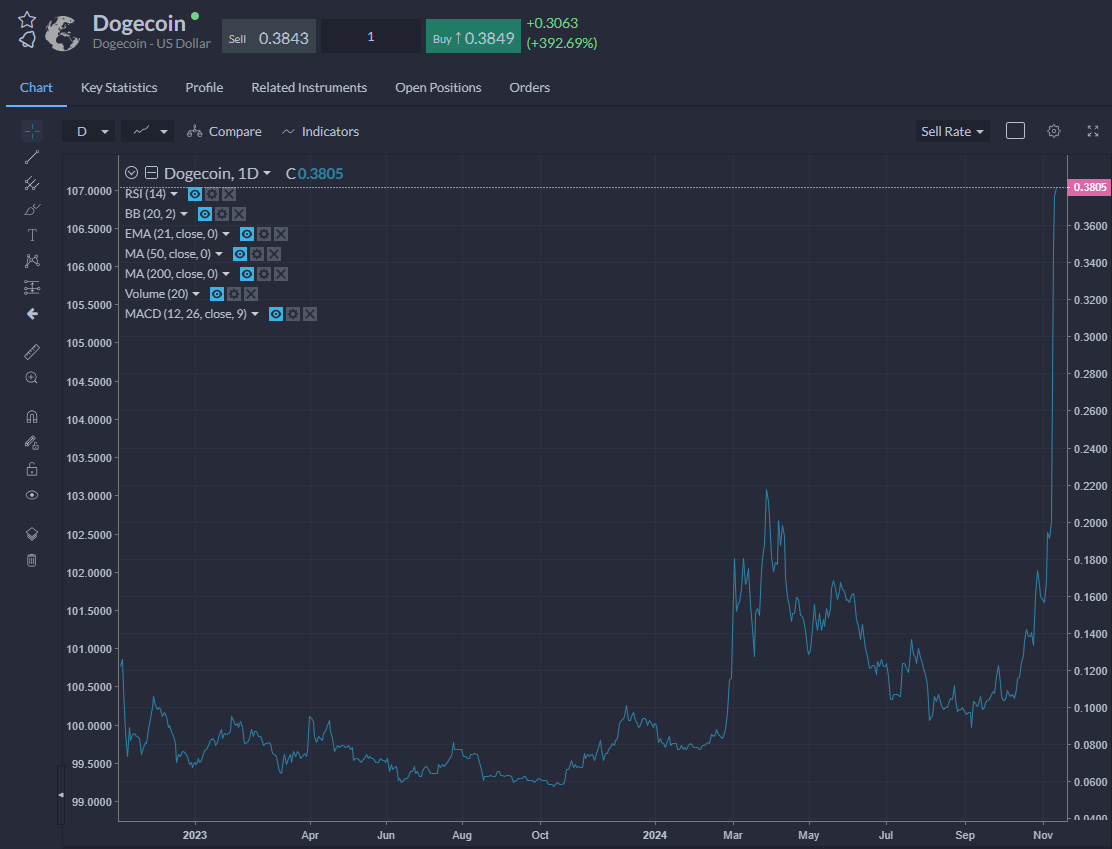Pick the measure ruler tool
The height and width of the screenshot is (849, 1112).
click(x=32, y=352)
